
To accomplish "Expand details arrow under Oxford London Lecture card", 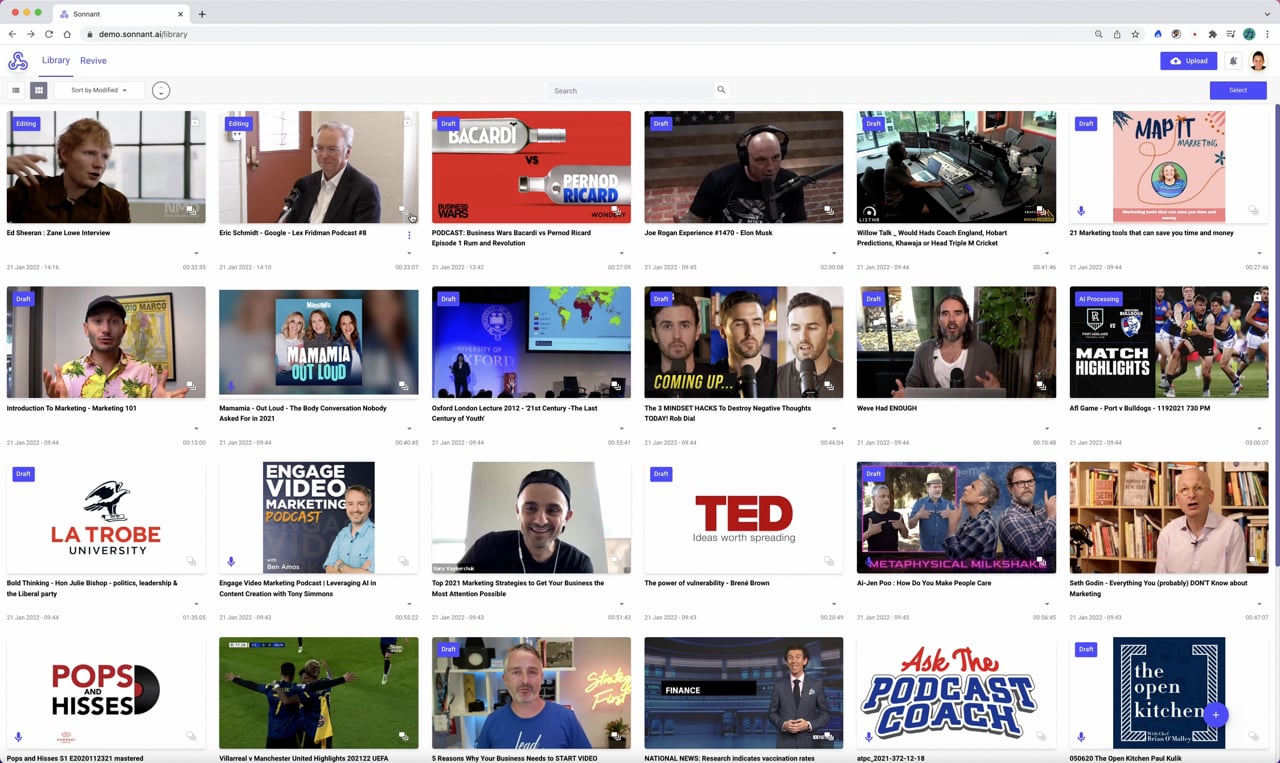I will point(621,429).
